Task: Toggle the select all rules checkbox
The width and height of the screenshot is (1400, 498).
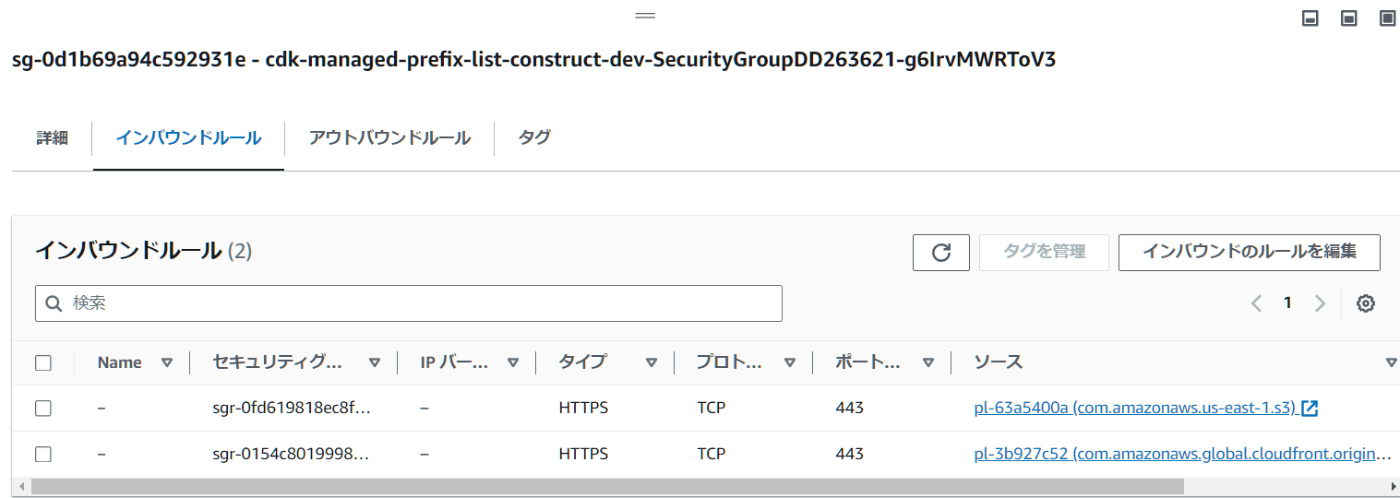Action: [43, 363]
